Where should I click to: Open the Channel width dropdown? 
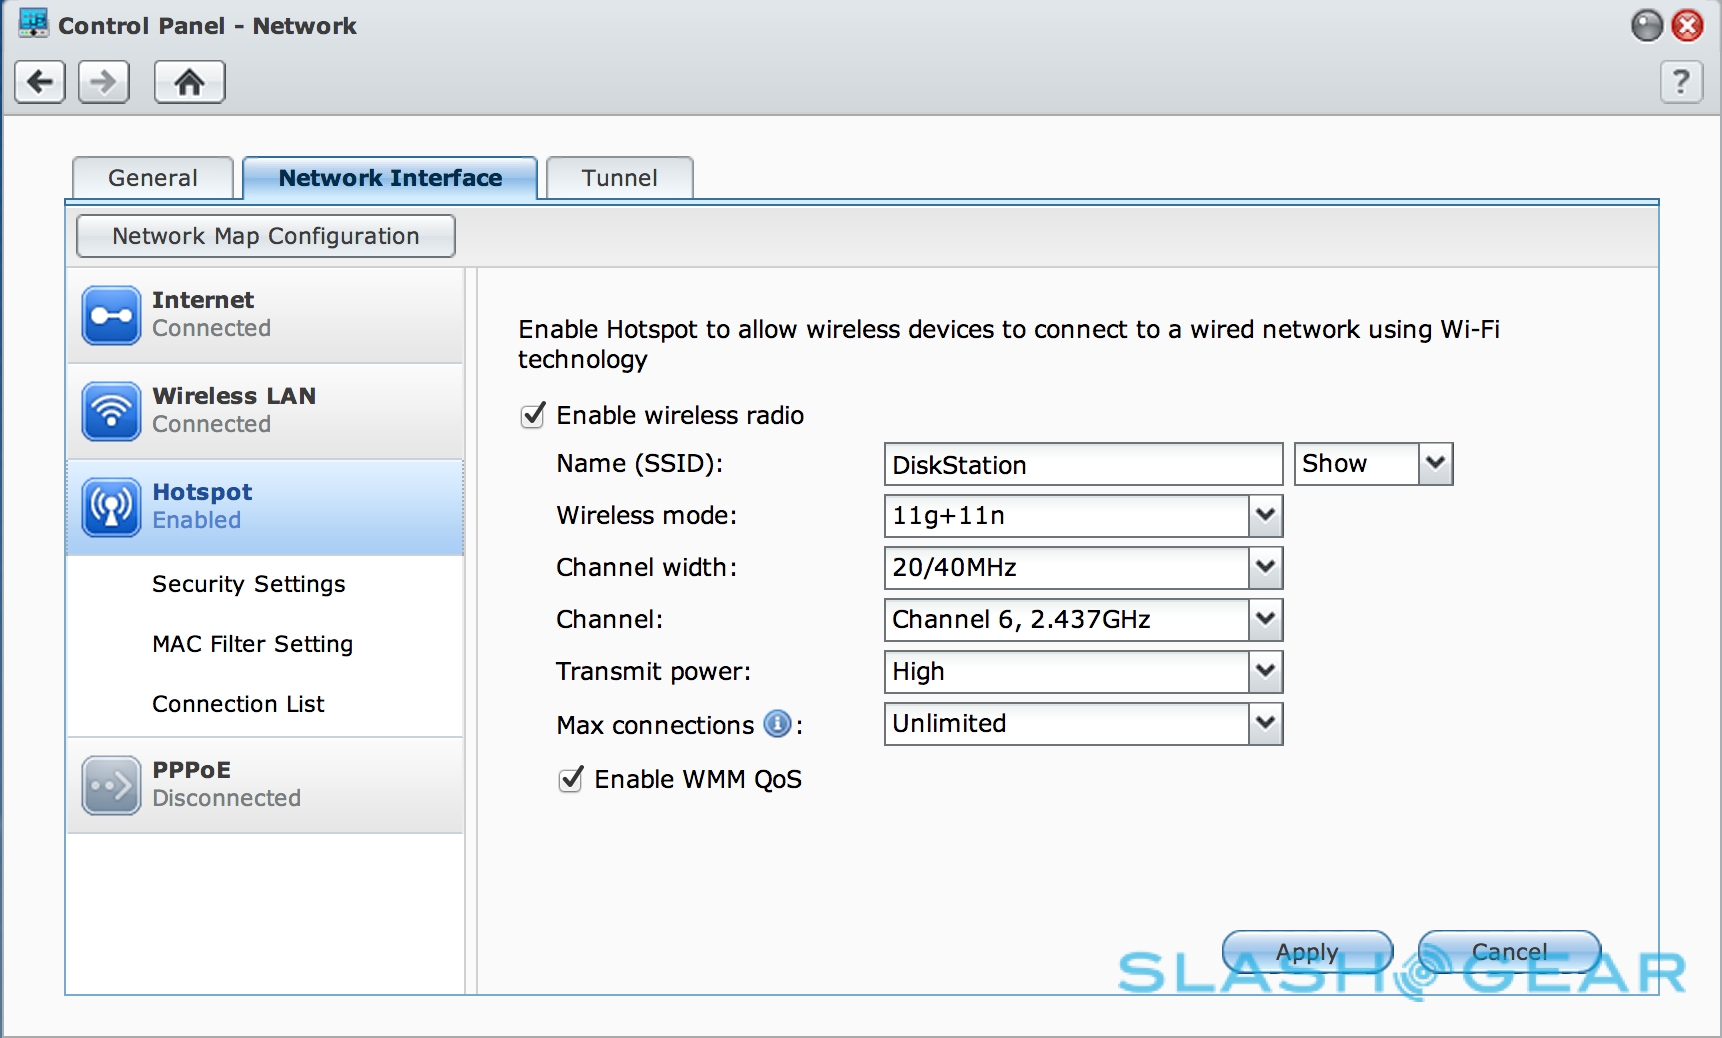click(1265, 568)
